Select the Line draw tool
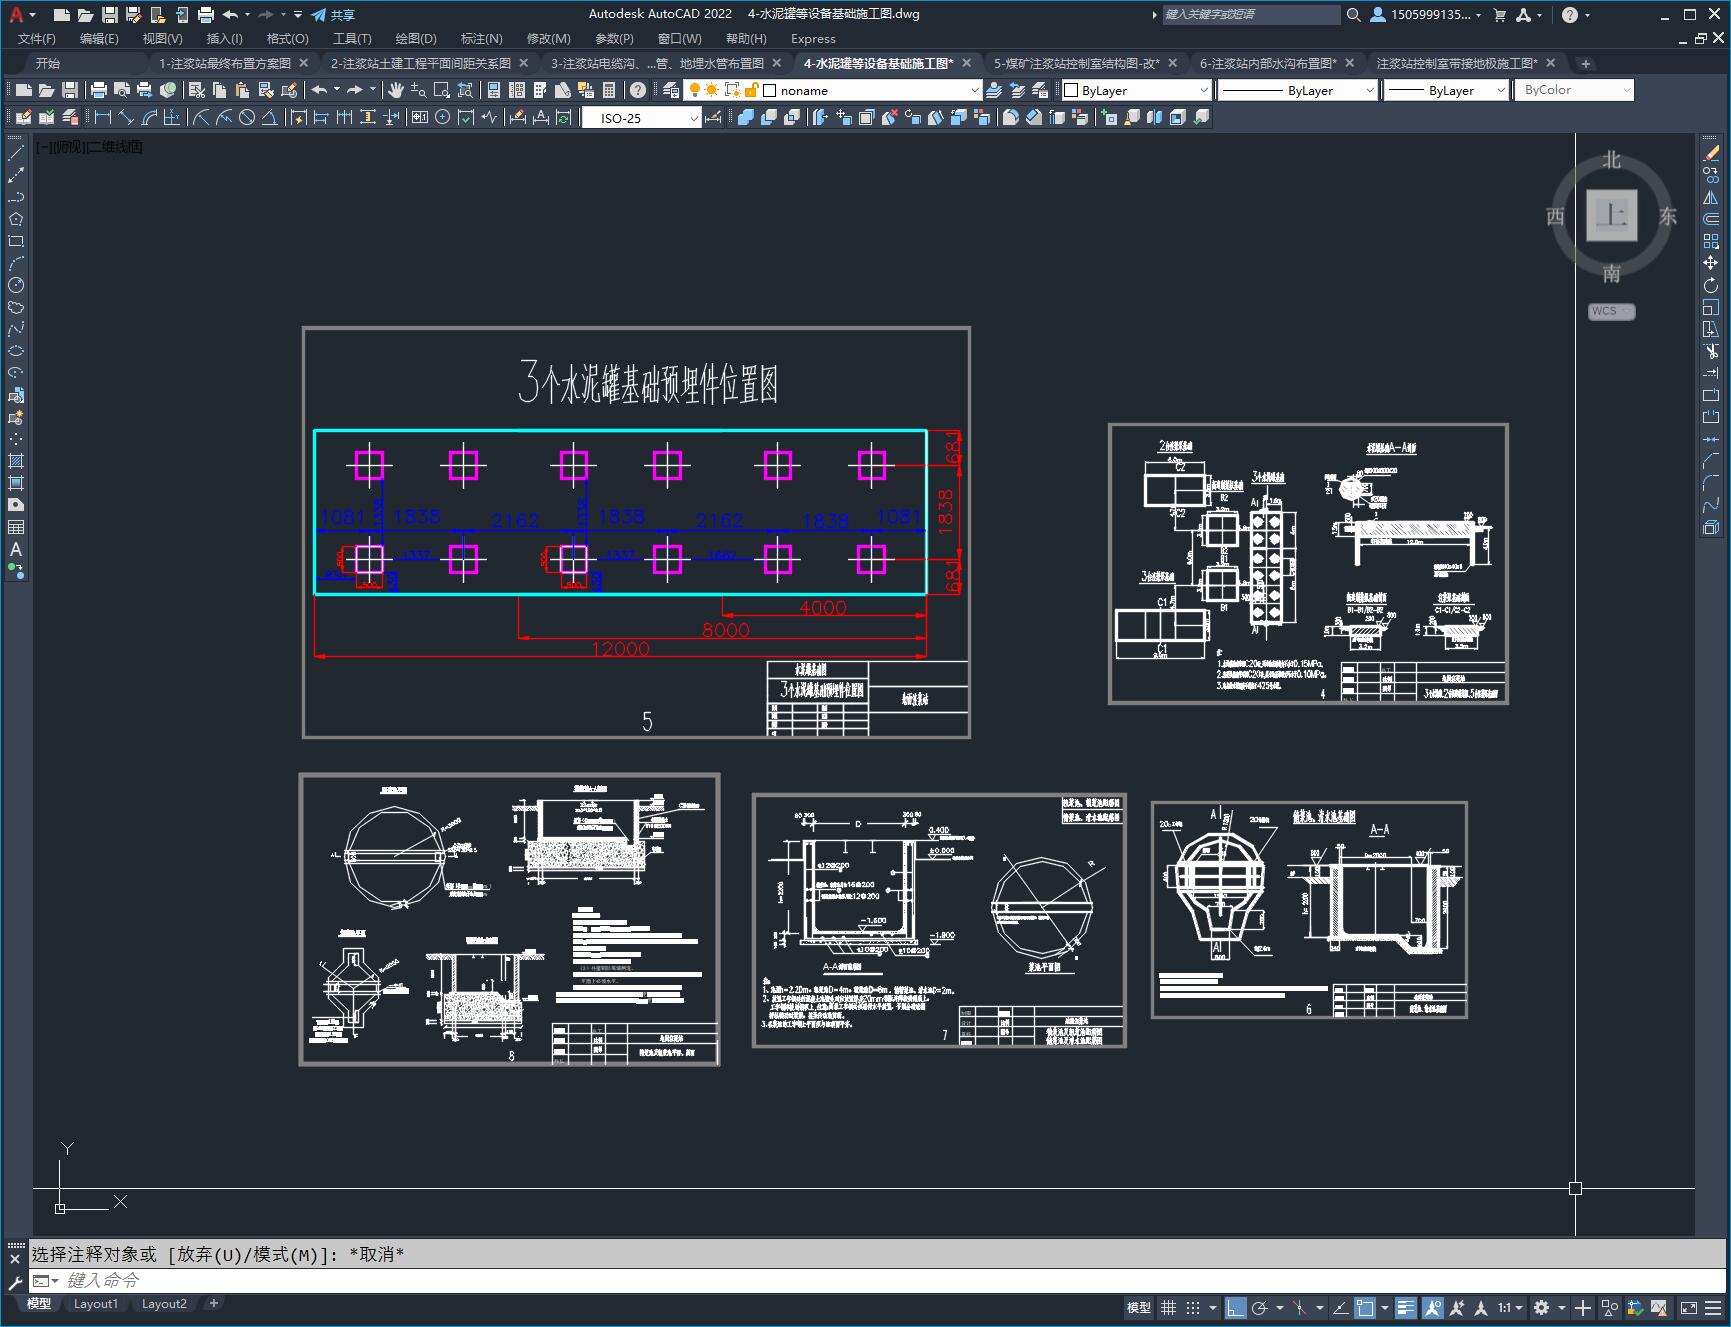The height and width of the screenshot is (1327, 1731). coord(16,153)
